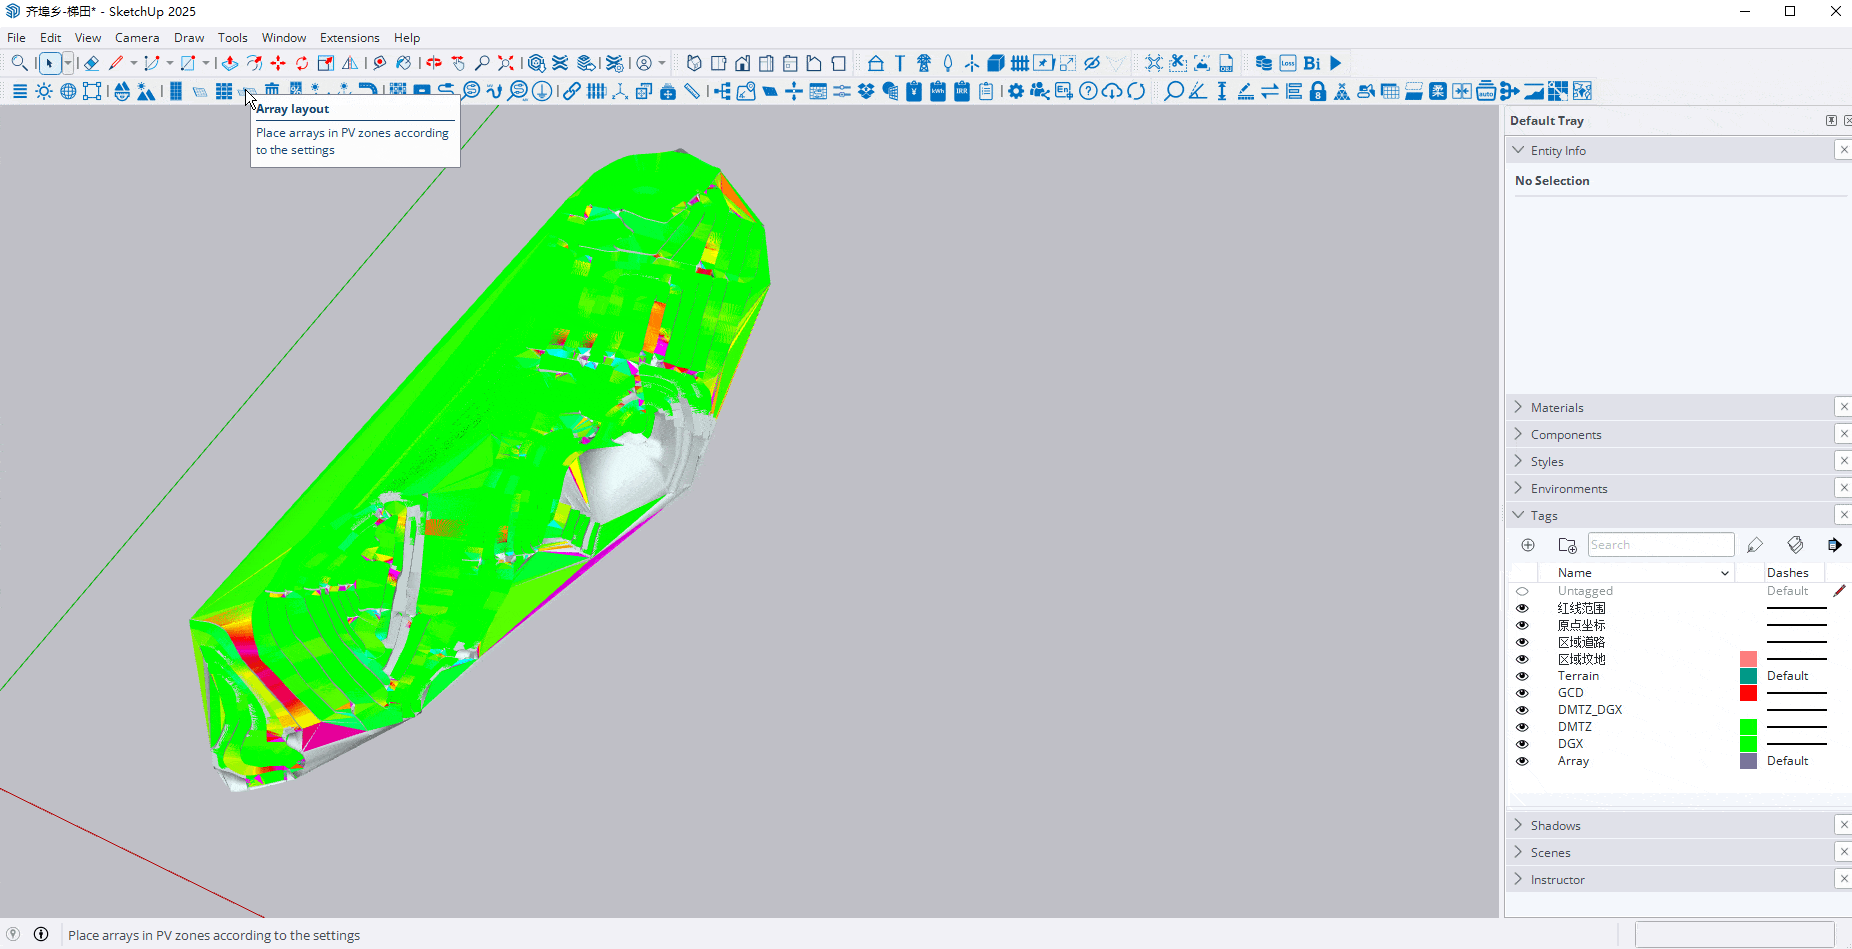Image resolution: width=1852 pixels, height=949 pixels.
Task: Expand the Materials panel
Action: 1557,407
